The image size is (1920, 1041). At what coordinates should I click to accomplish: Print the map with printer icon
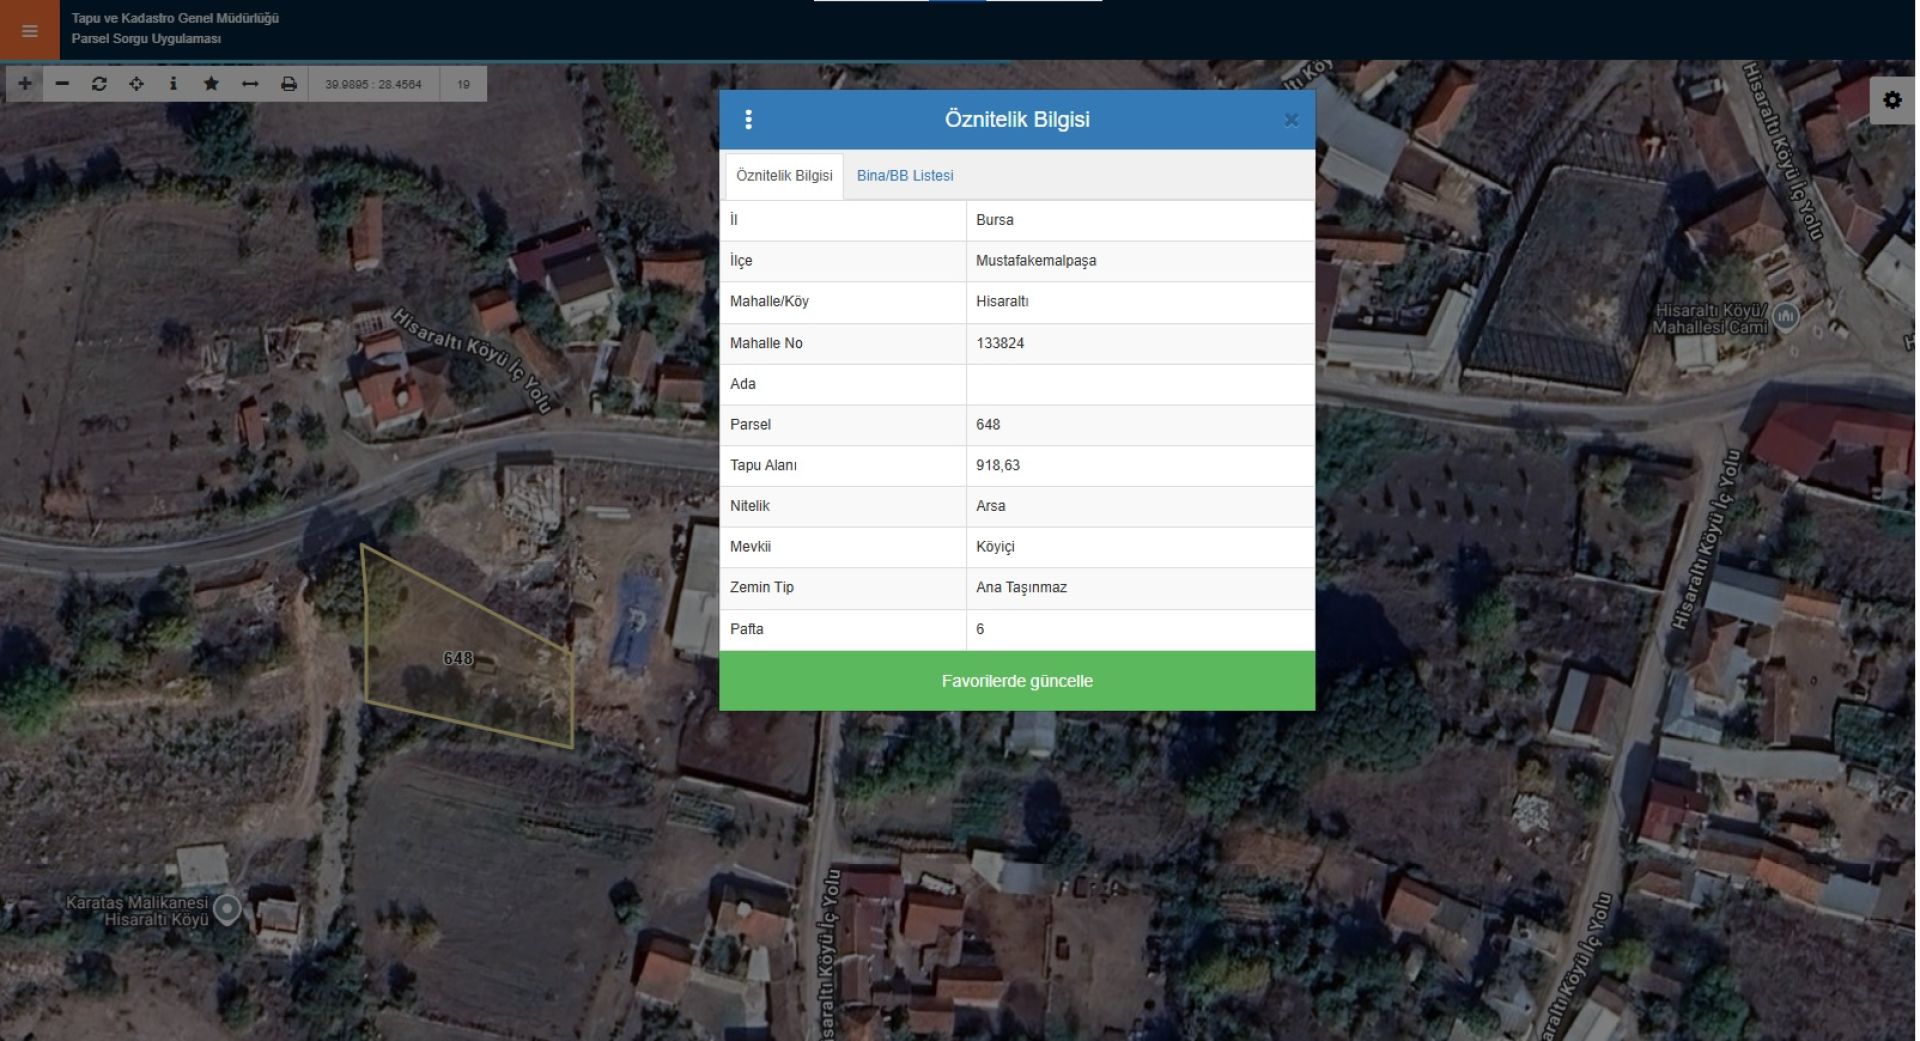click(288, 84)
